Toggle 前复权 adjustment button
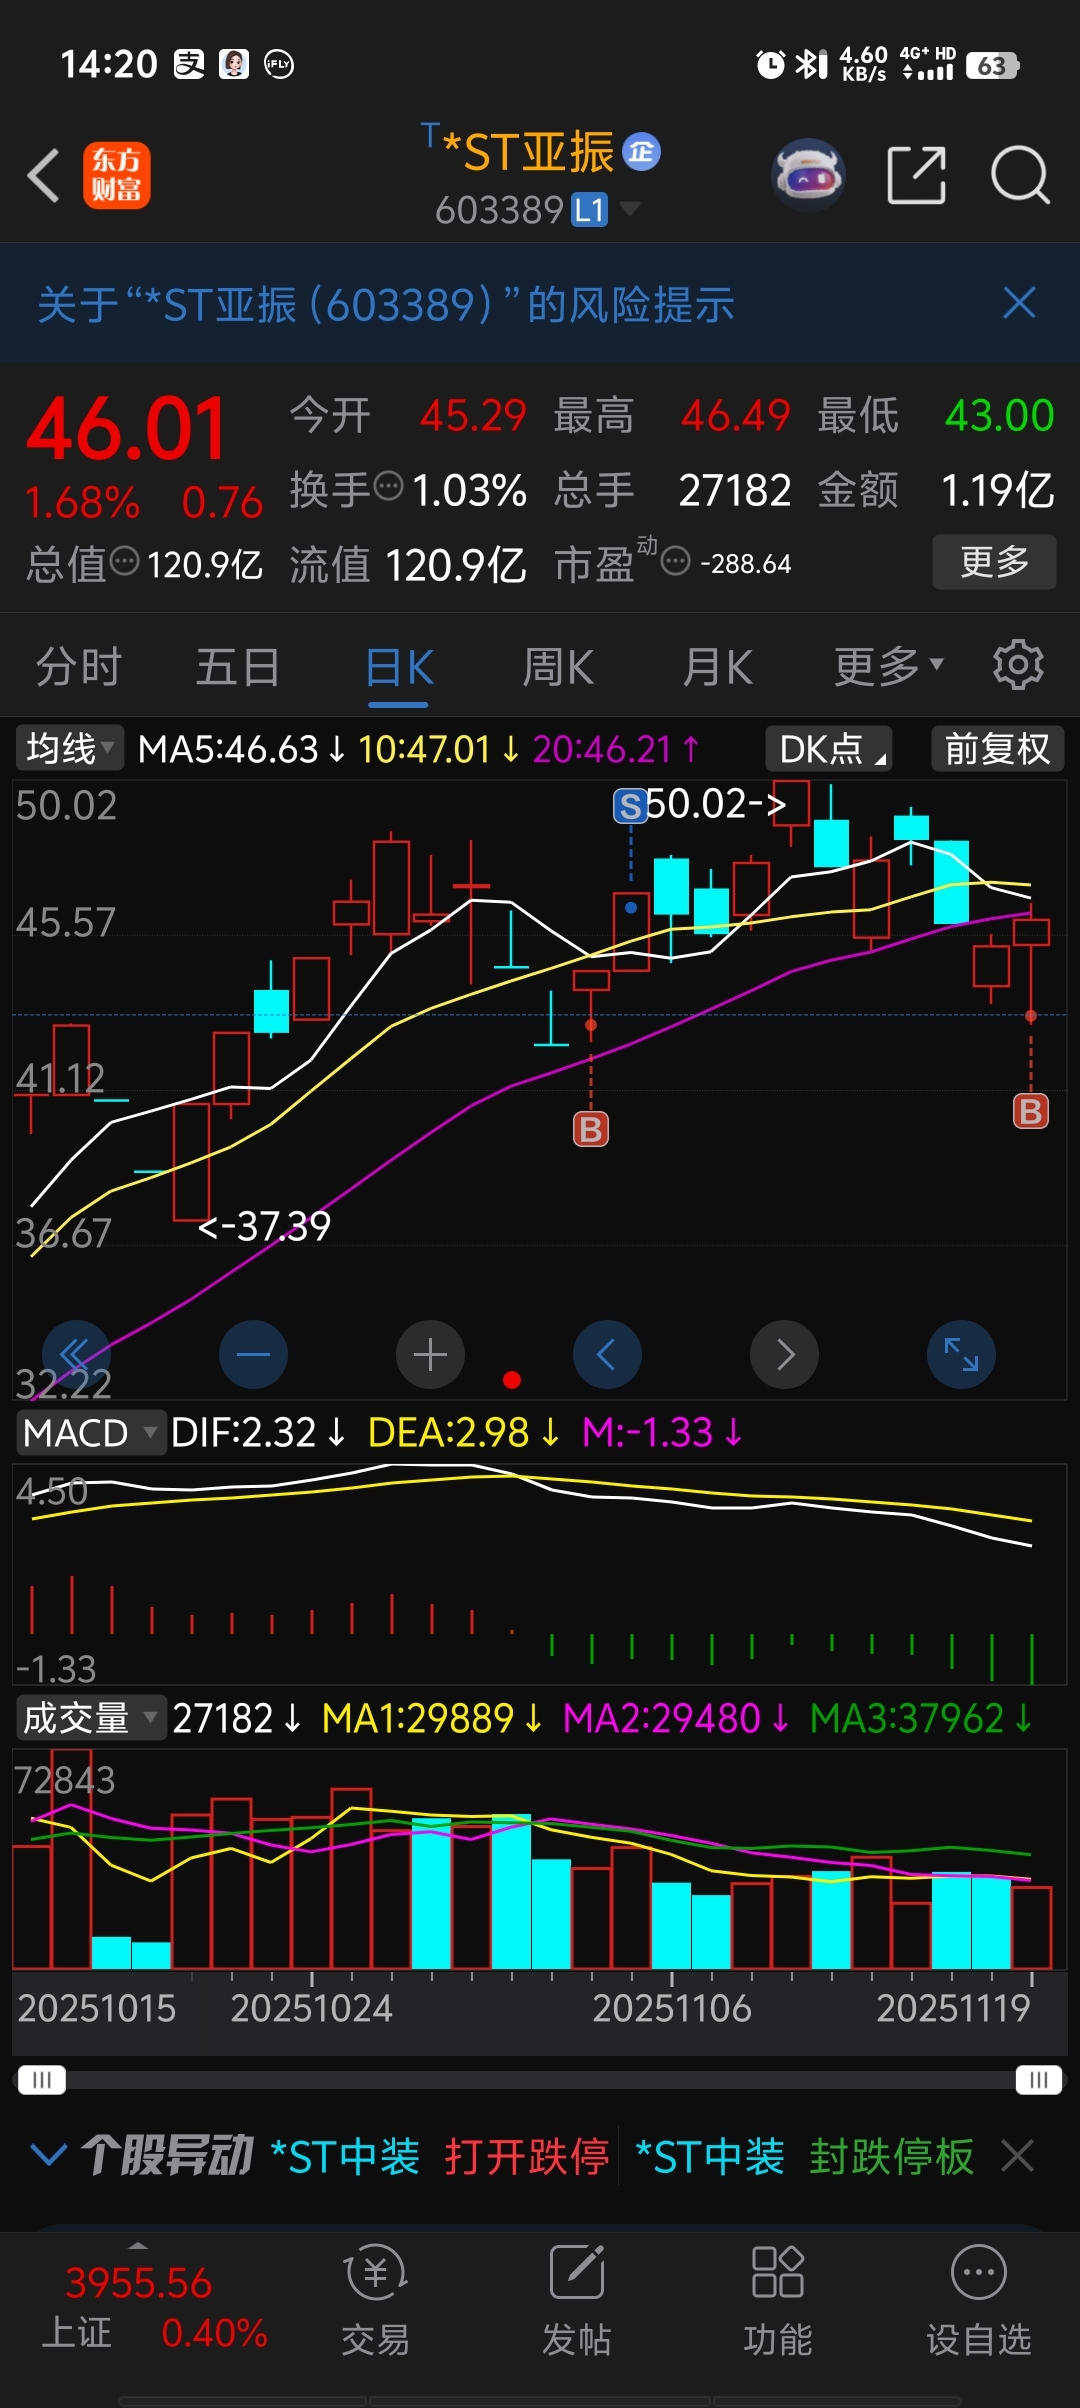Image resolution: width=1080 pixels, height=2408 pixels. [x=997, y=748]
